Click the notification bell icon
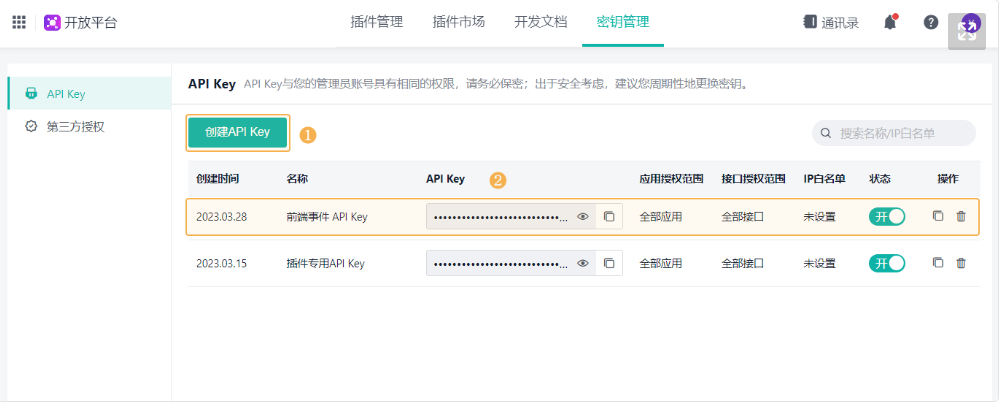 (x=890, y=22)
